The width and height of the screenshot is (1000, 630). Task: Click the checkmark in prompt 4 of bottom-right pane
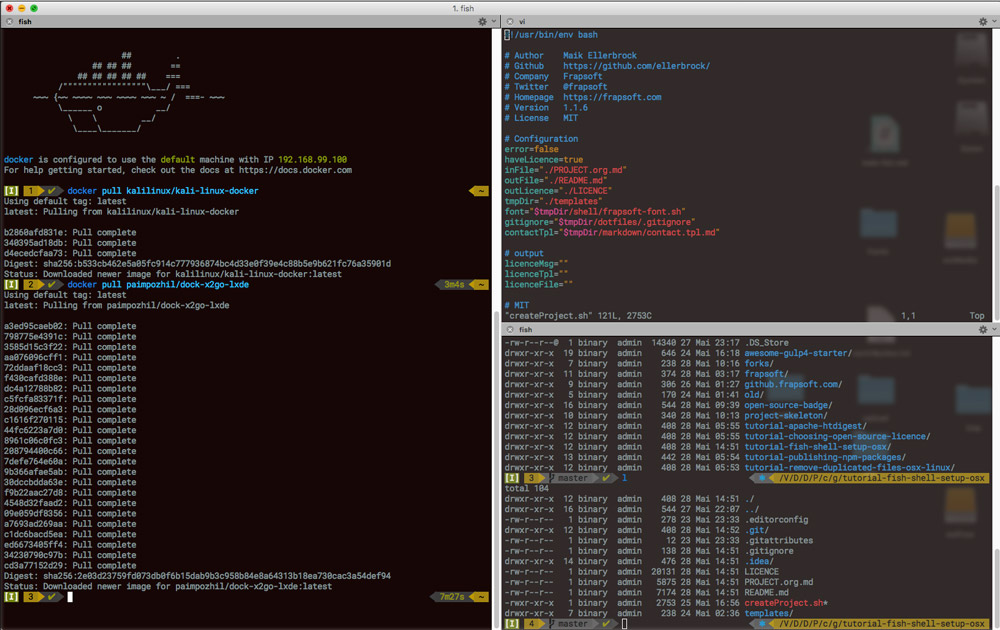tap(606, 624)
